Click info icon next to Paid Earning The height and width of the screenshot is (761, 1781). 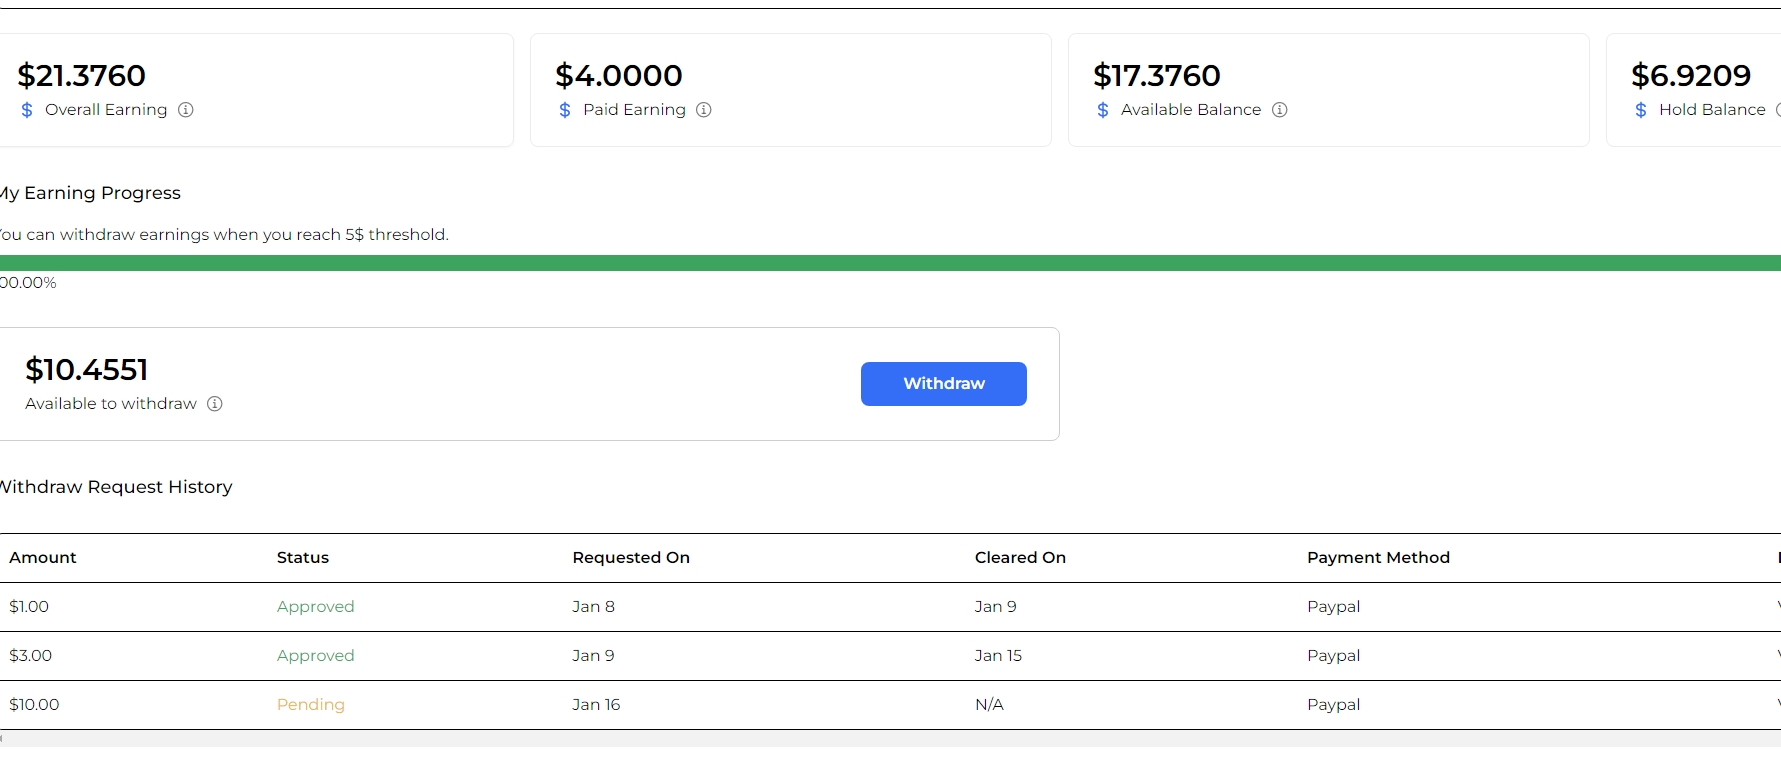pos(704,110)
